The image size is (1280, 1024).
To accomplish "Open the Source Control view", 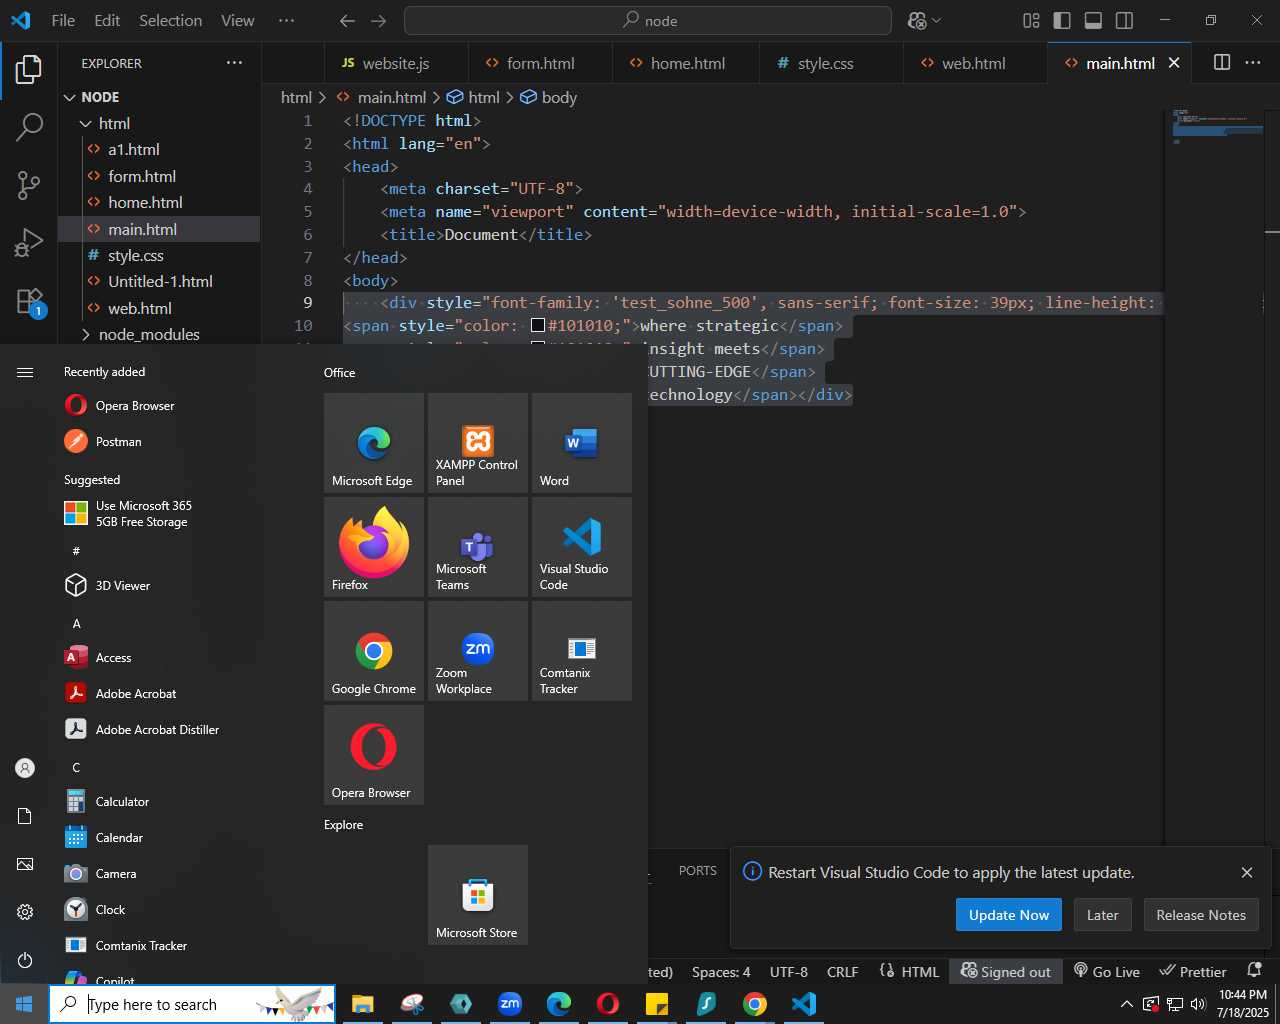I will click(x=29, y=184).
